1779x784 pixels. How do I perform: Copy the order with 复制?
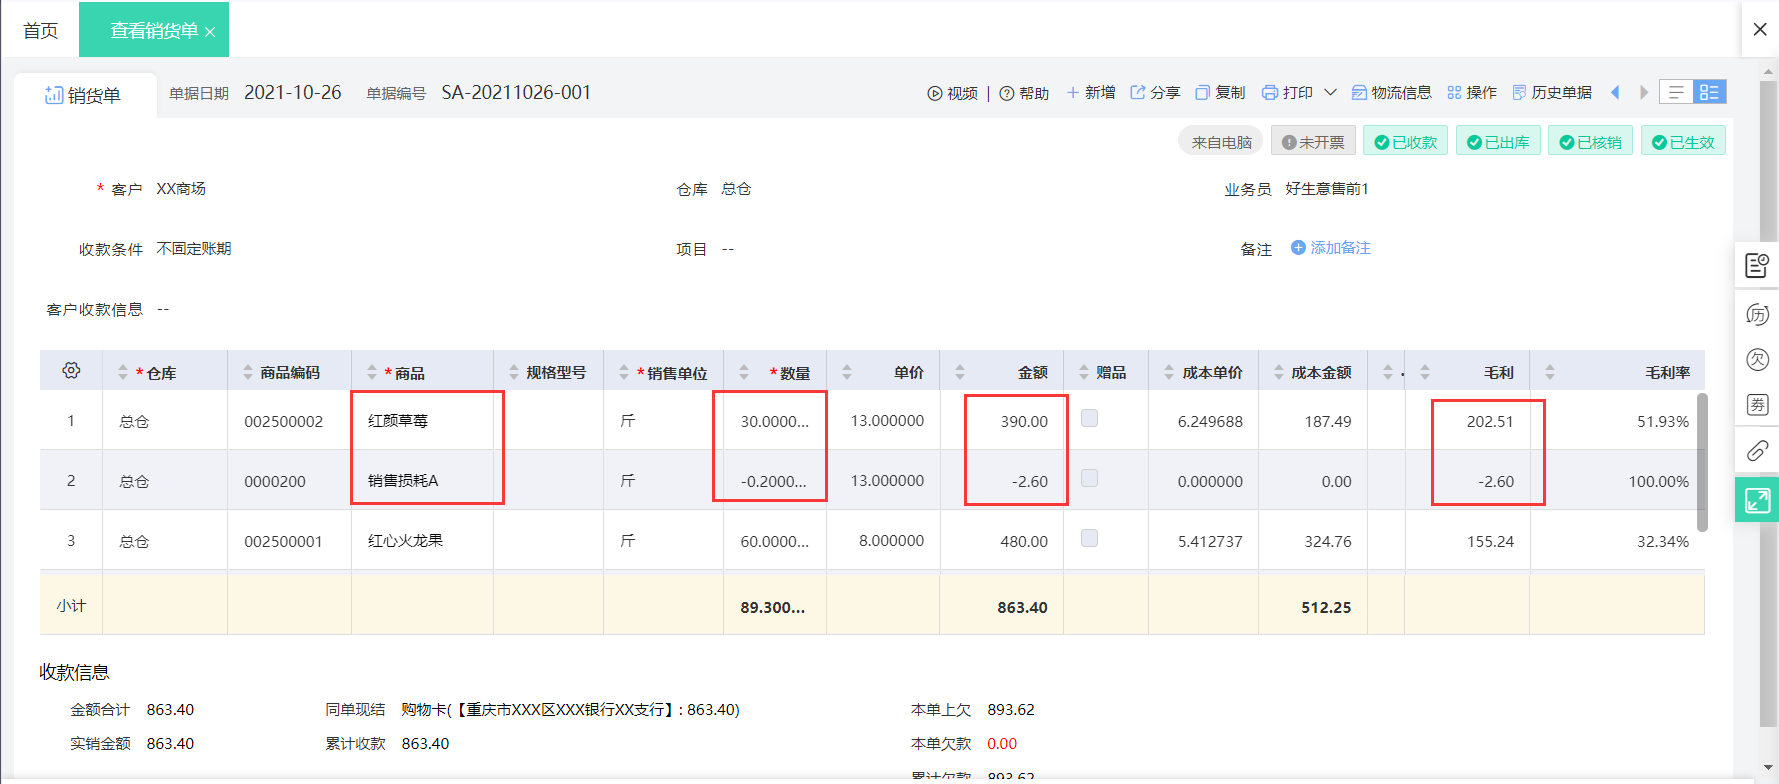[x=1220, y=93]
